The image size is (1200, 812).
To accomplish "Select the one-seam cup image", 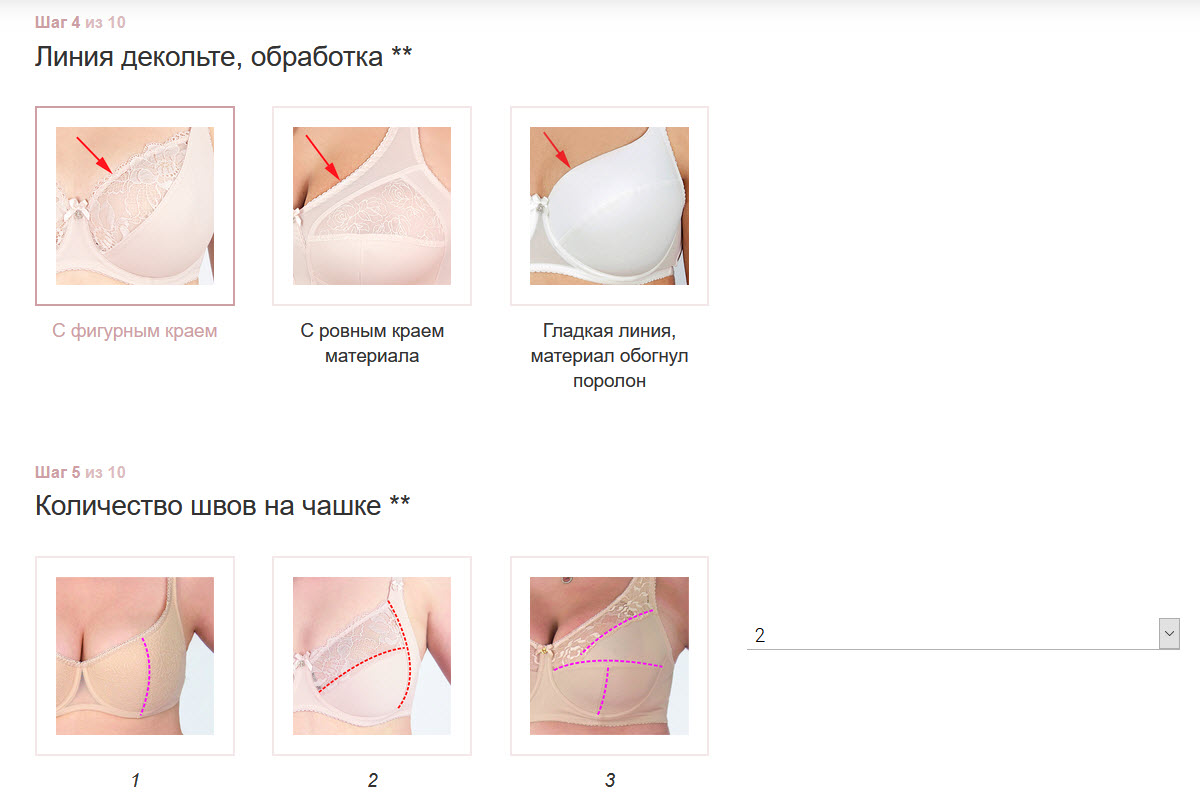I will coord(135,656).
